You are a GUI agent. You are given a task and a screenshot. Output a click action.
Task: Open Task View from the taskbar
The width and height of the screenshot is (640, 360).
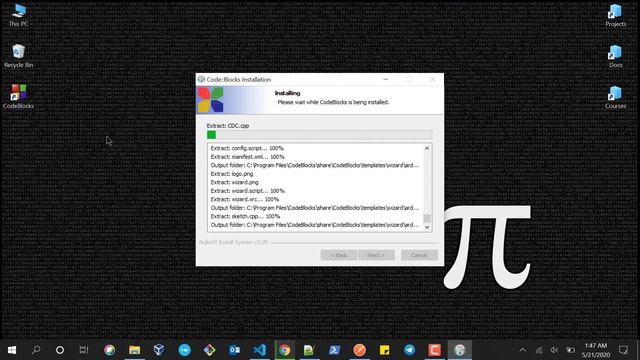click(84, 350)
